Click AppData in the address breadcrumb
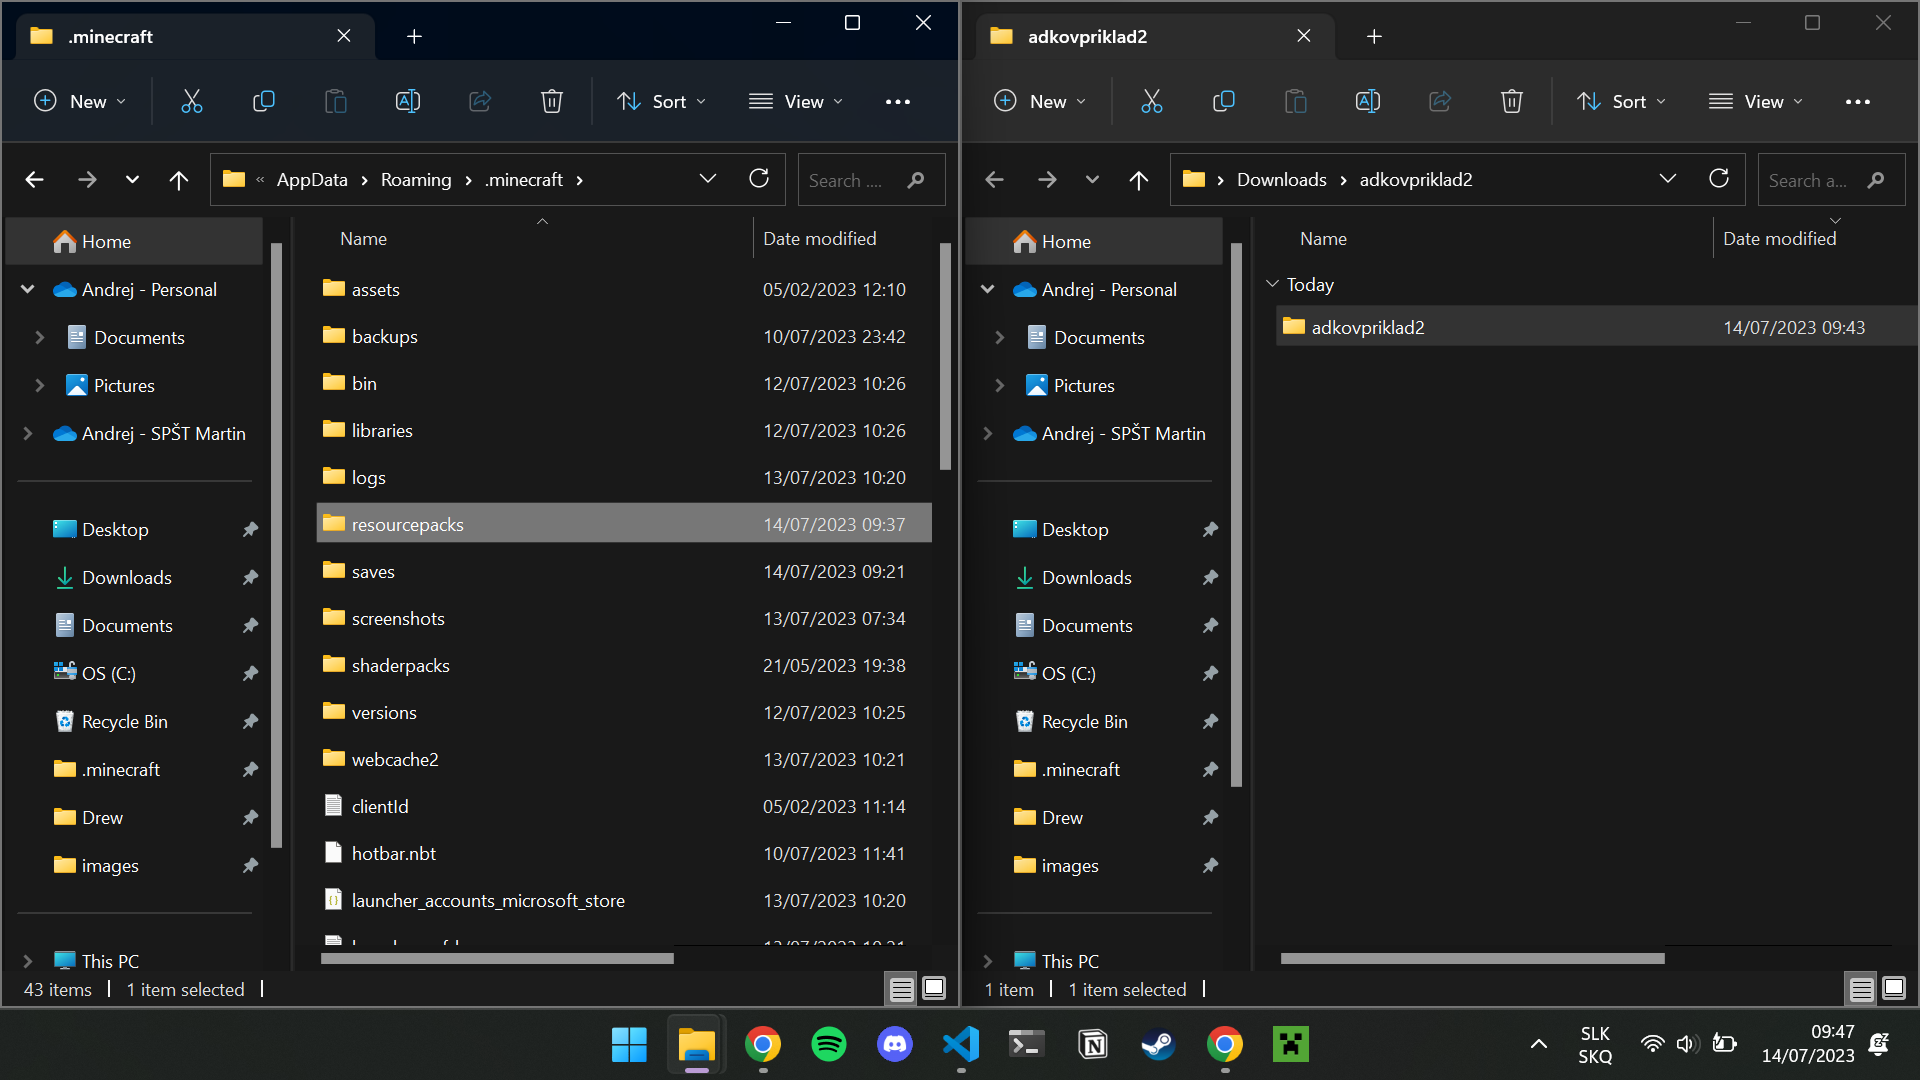 [312, 179]
